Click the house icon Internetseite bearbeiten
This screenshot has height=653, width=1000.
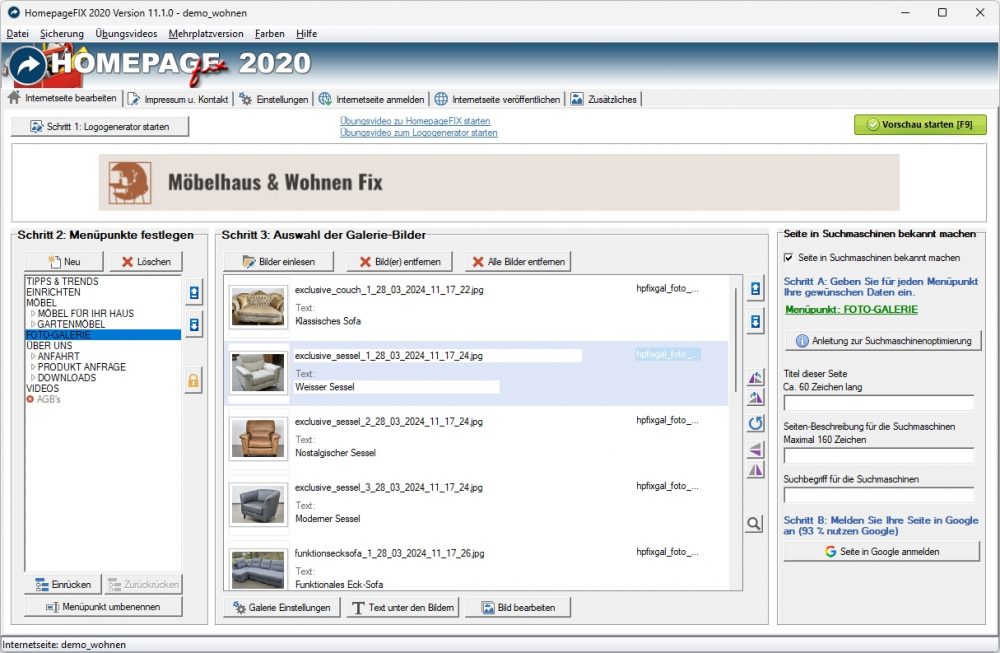point(14,98)
